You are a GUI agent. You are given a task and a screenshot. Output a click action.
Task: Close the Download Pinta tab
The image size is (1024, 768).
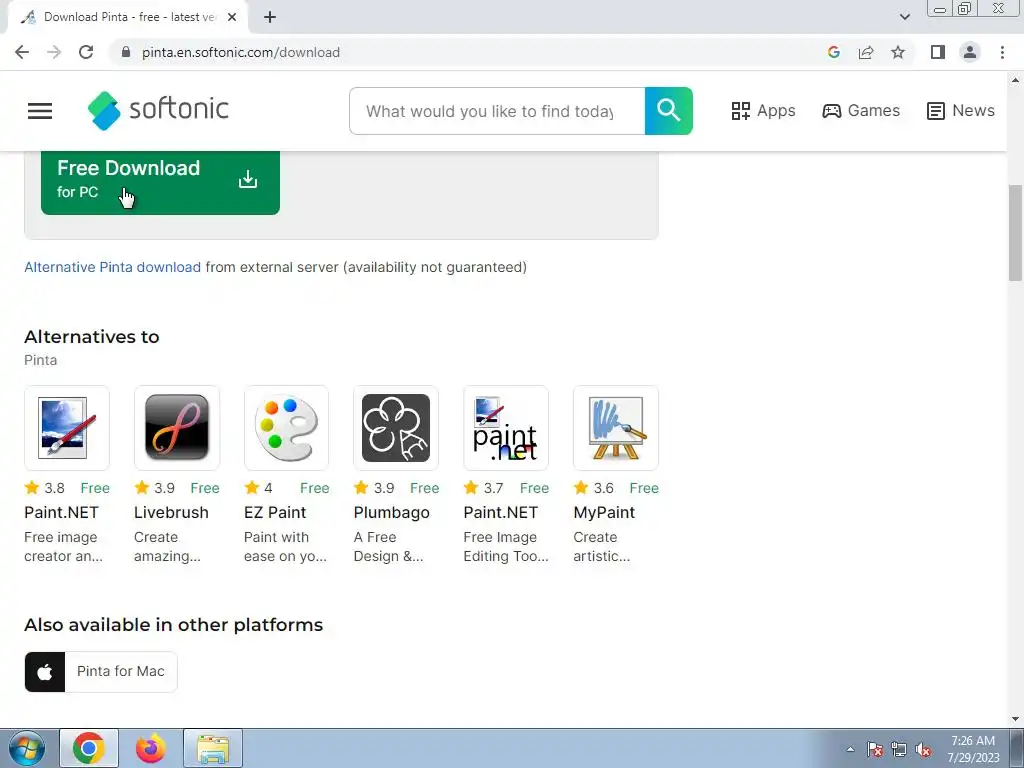(232, 17)
